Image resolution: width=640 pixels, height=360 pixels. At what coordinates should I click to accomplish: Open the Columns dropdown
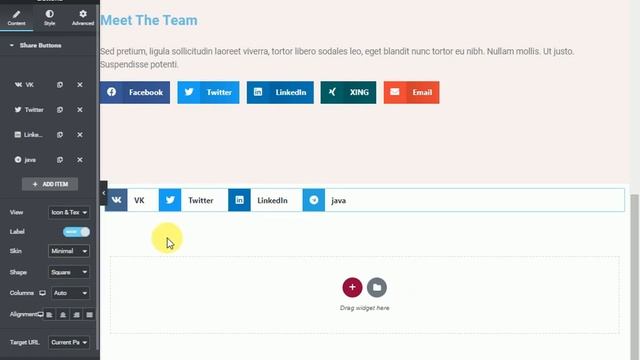[70, 293]
